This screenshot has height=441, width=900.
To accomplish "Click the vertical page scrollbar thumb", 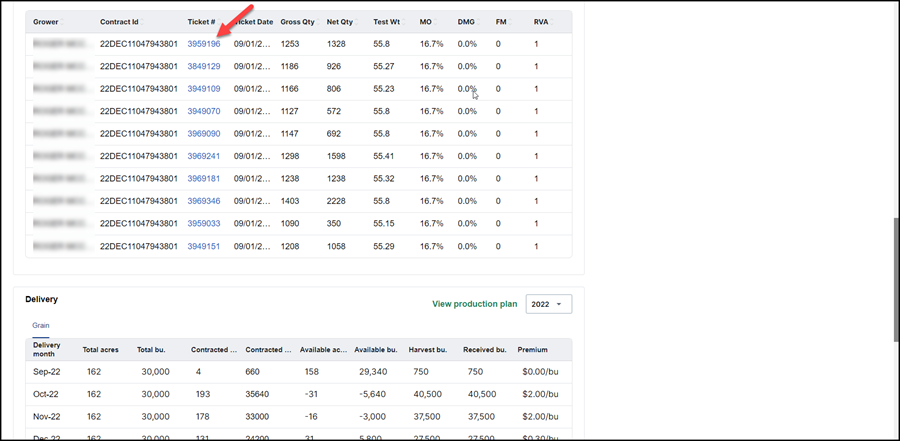I will pos(897,280).
